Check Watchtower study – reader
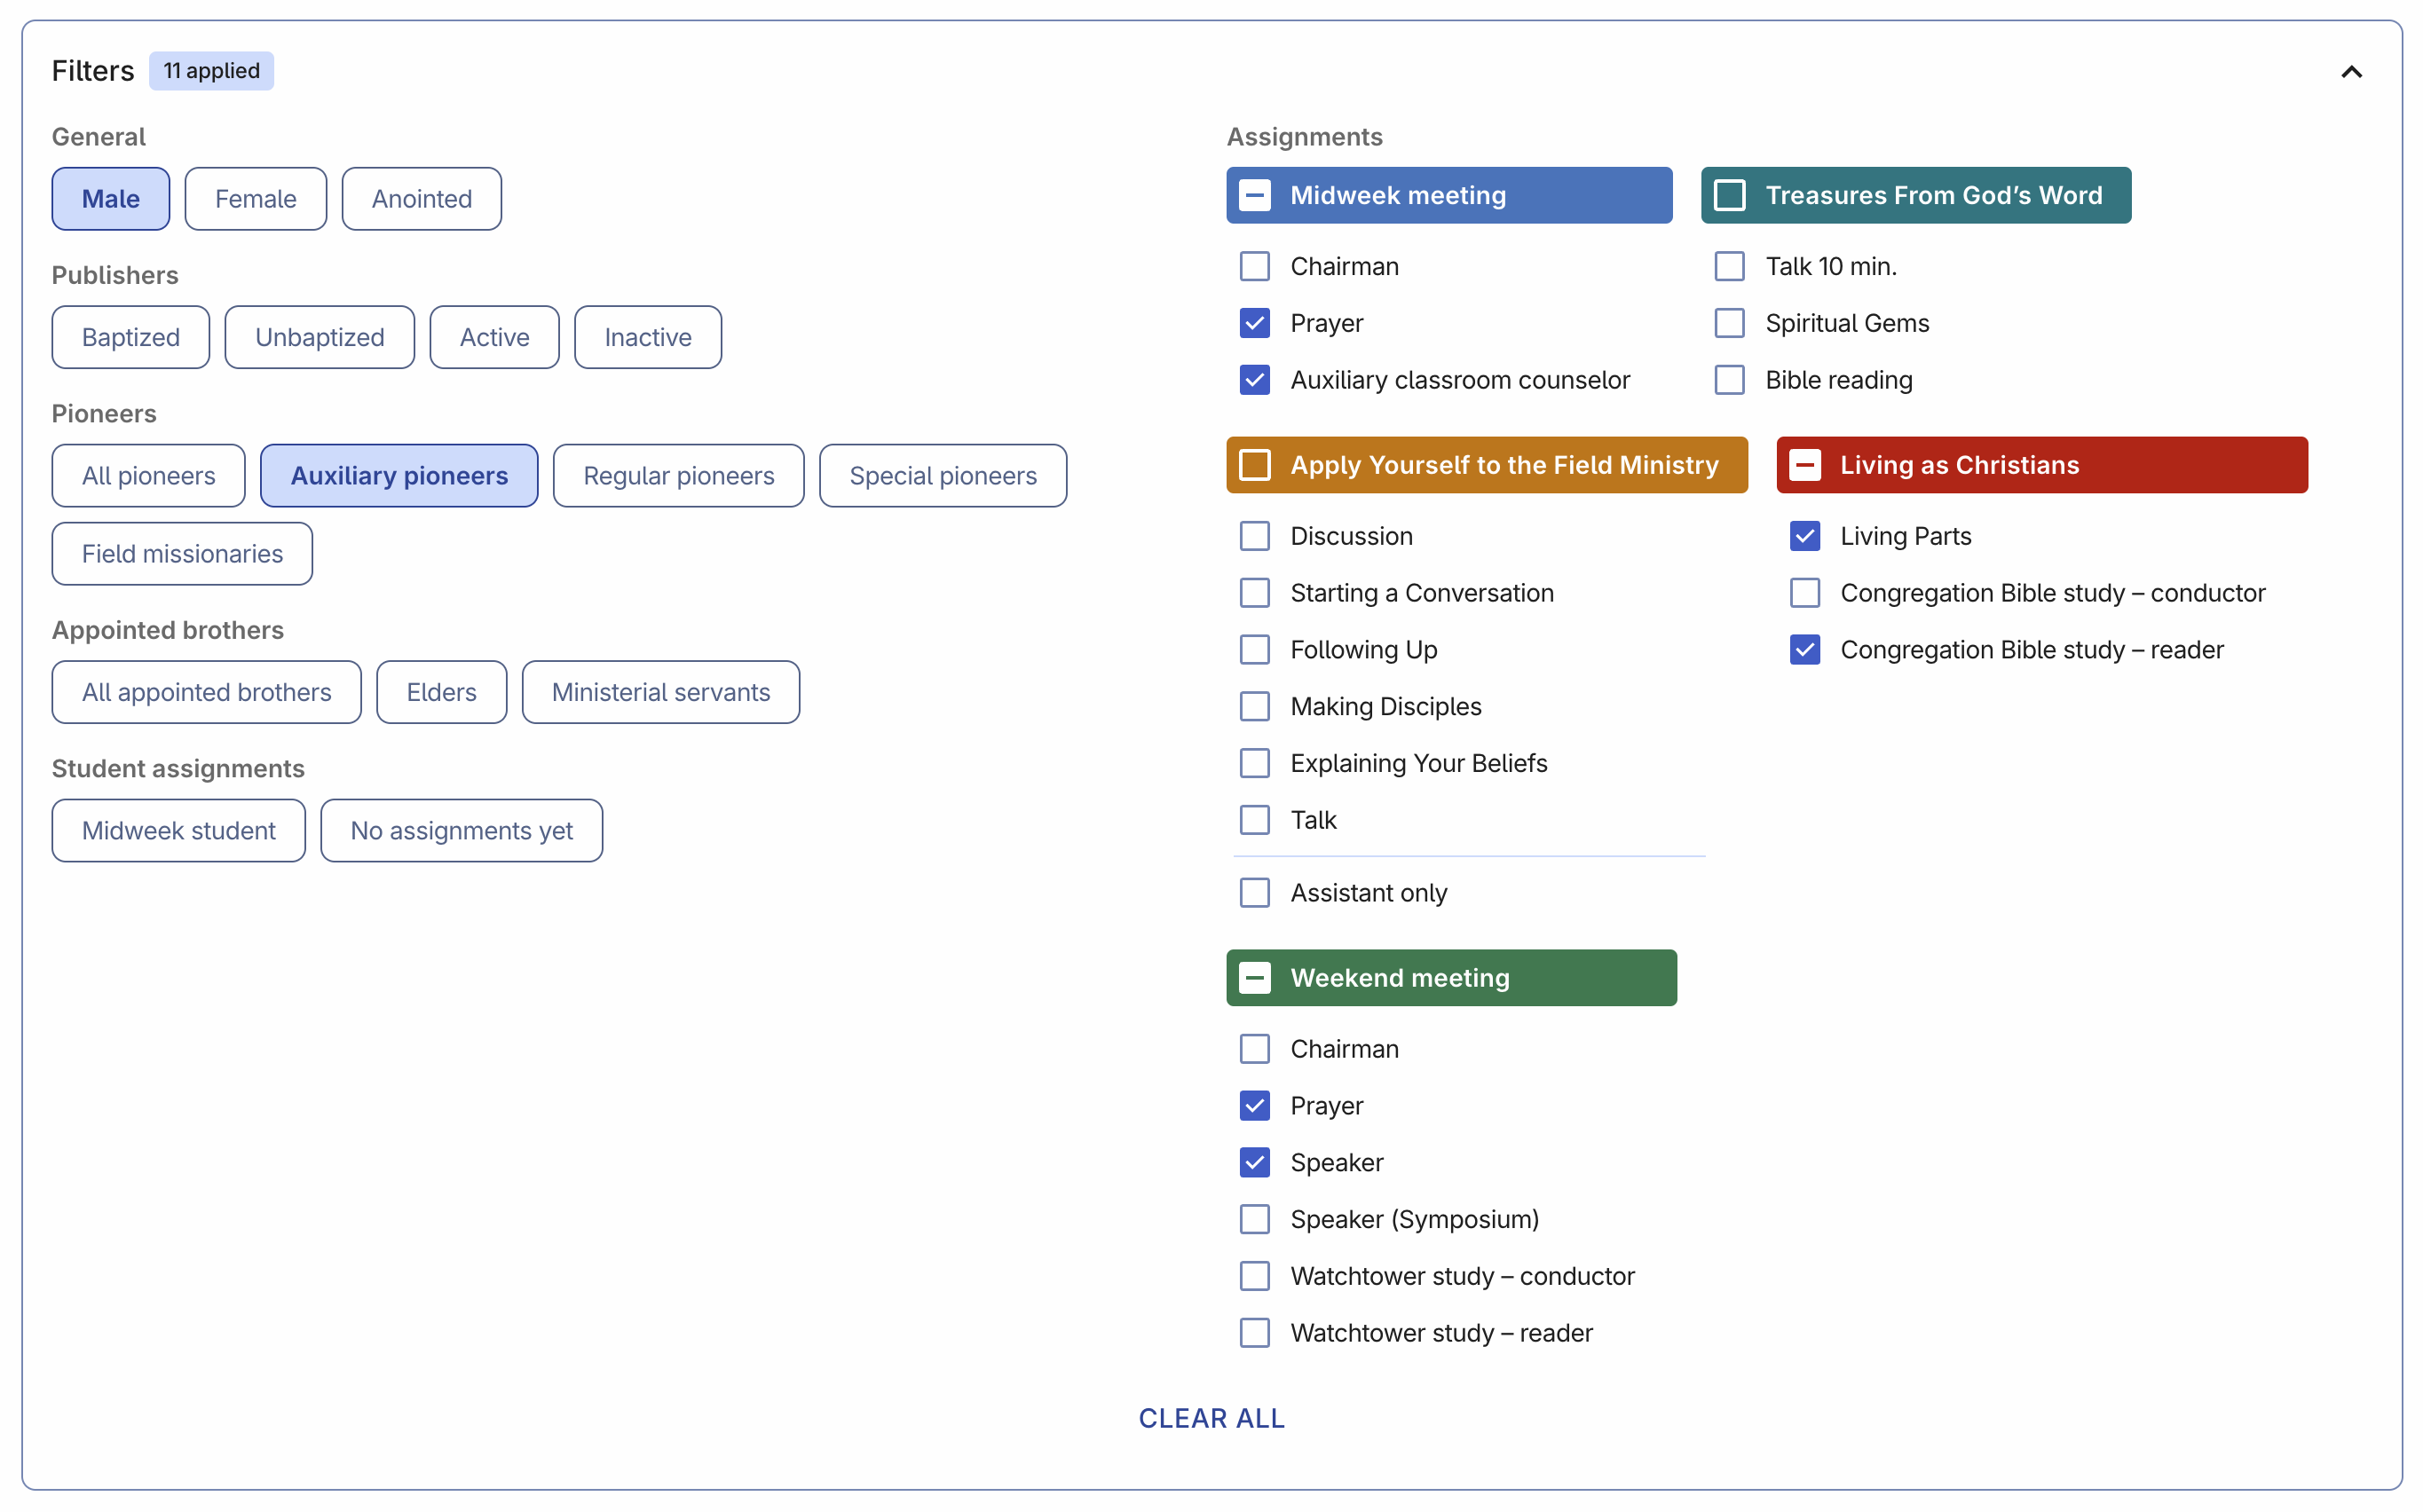 (1254, 1333)
